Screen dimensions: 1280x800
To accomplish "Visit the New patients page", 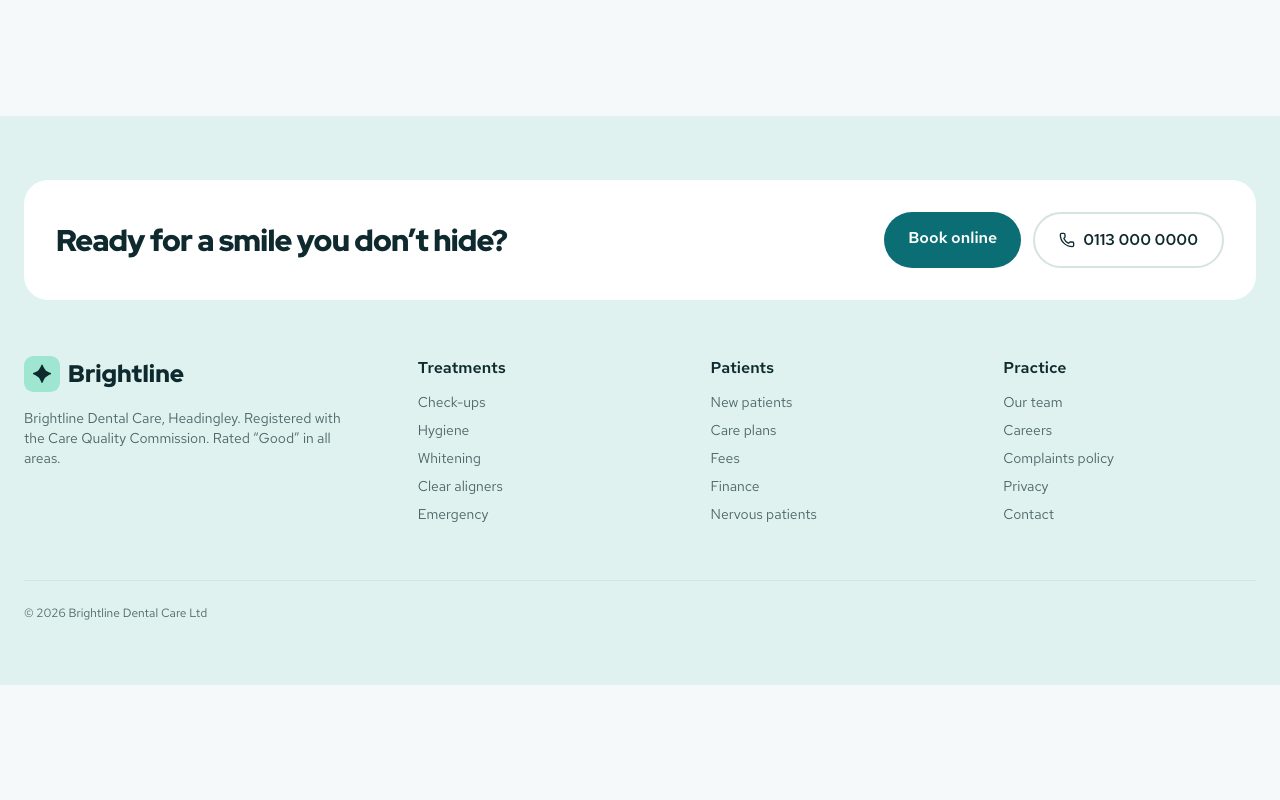I will click(x=751, y=402).
